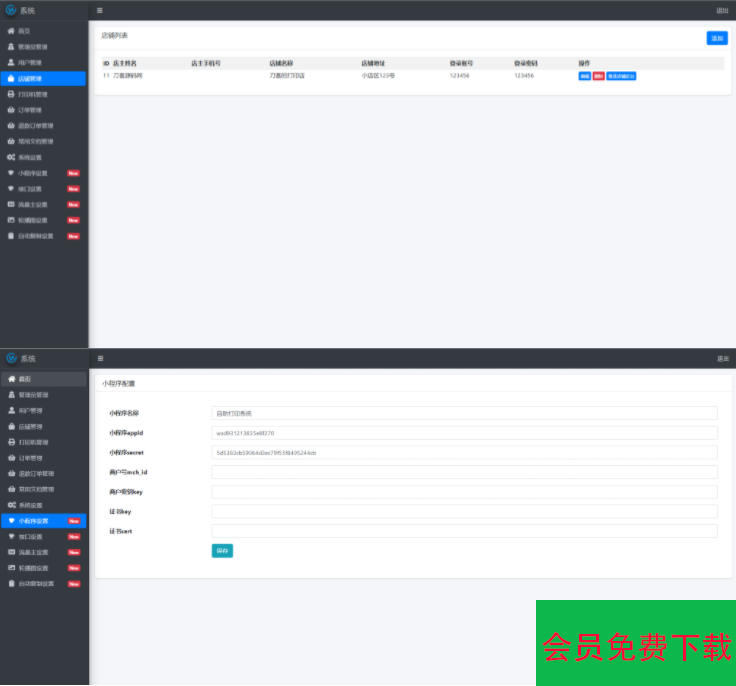The width and height of the screenshot is (736, 686).
Task: Click the 首页 home icon in the lower sidebar
Action: [x=11, y=379]
